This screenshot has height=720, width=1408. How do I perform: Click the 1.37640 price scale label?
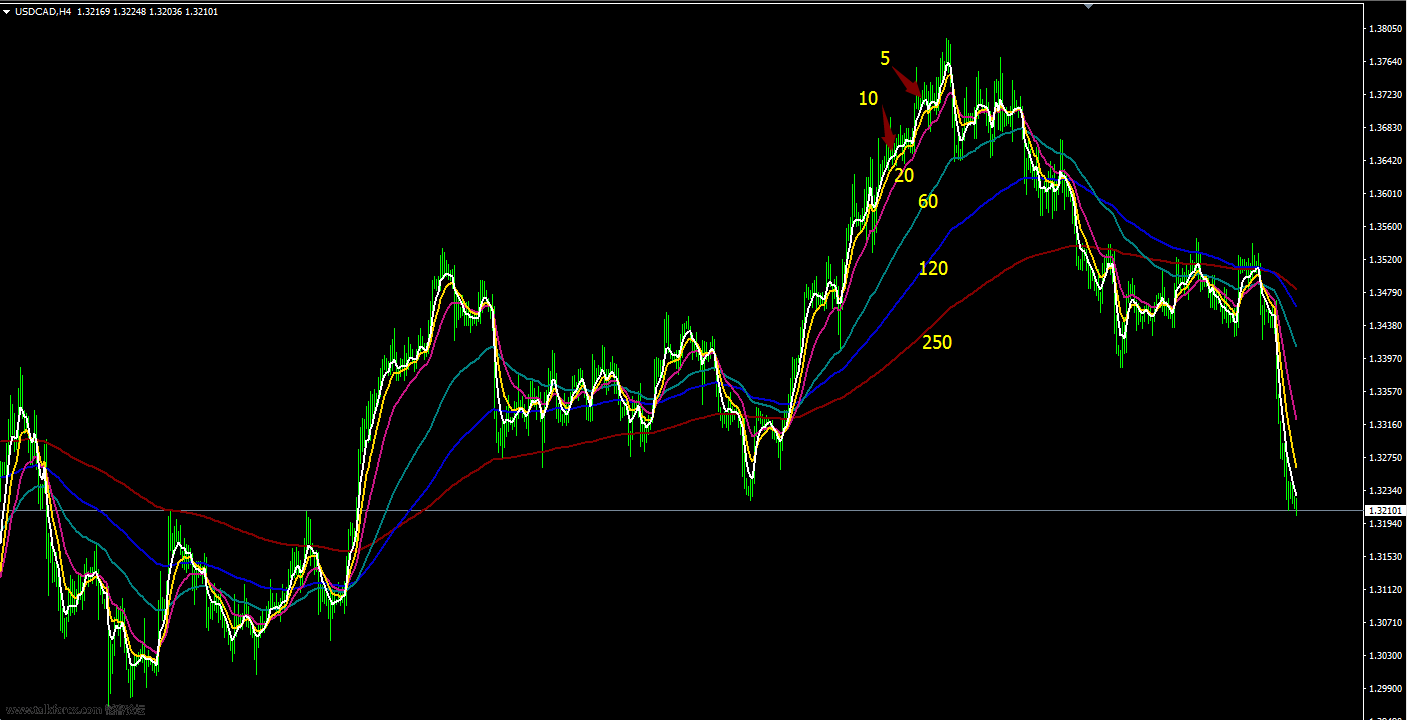coord(1386,62)
